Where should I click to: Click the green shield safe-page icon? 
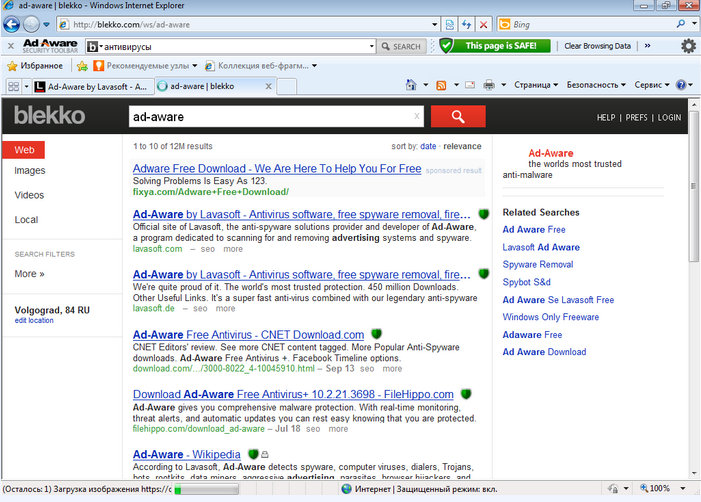click(x=446, y=46)
